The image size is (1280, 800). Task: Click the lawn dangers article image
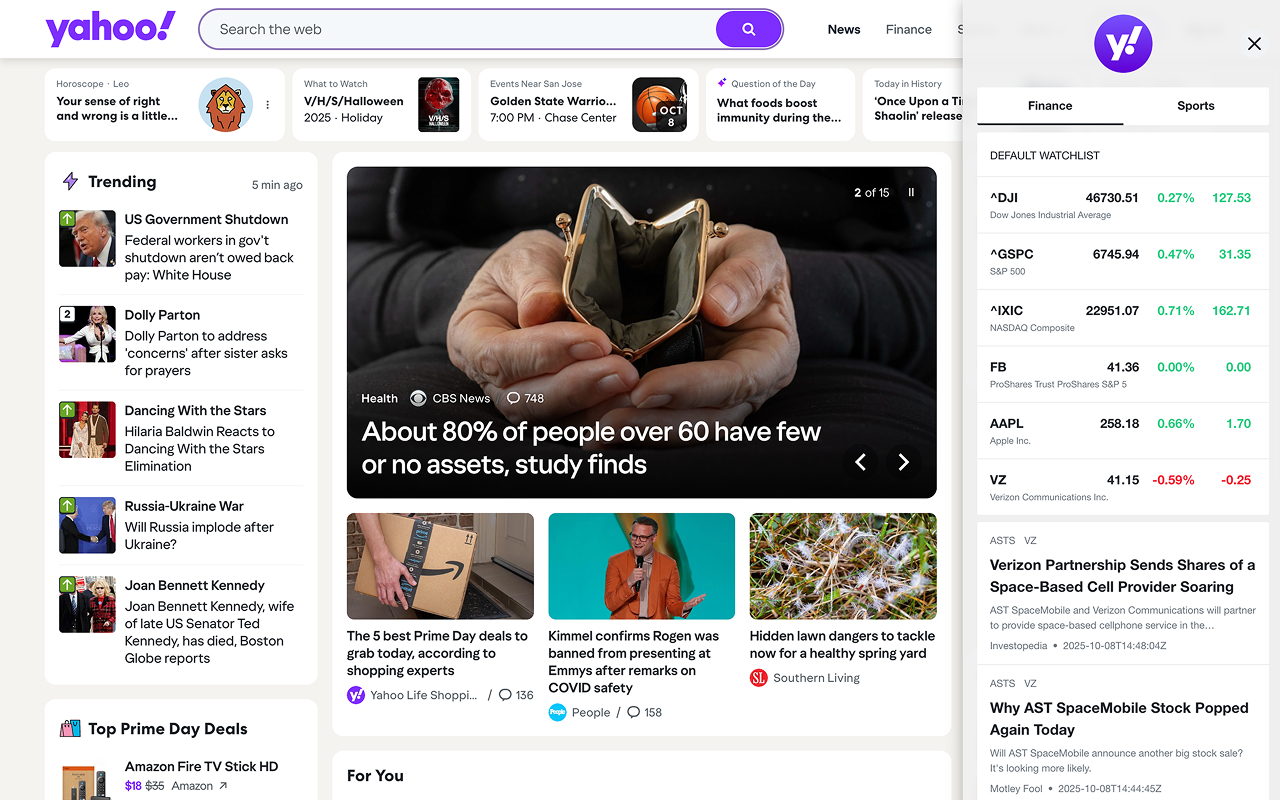tap(843, 567)
